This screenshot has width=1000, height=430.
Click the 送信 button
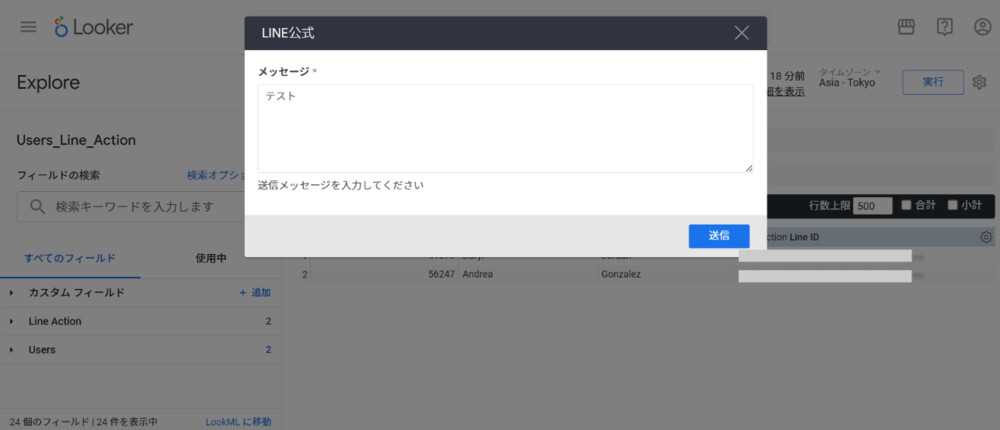(x=719, y=236)
